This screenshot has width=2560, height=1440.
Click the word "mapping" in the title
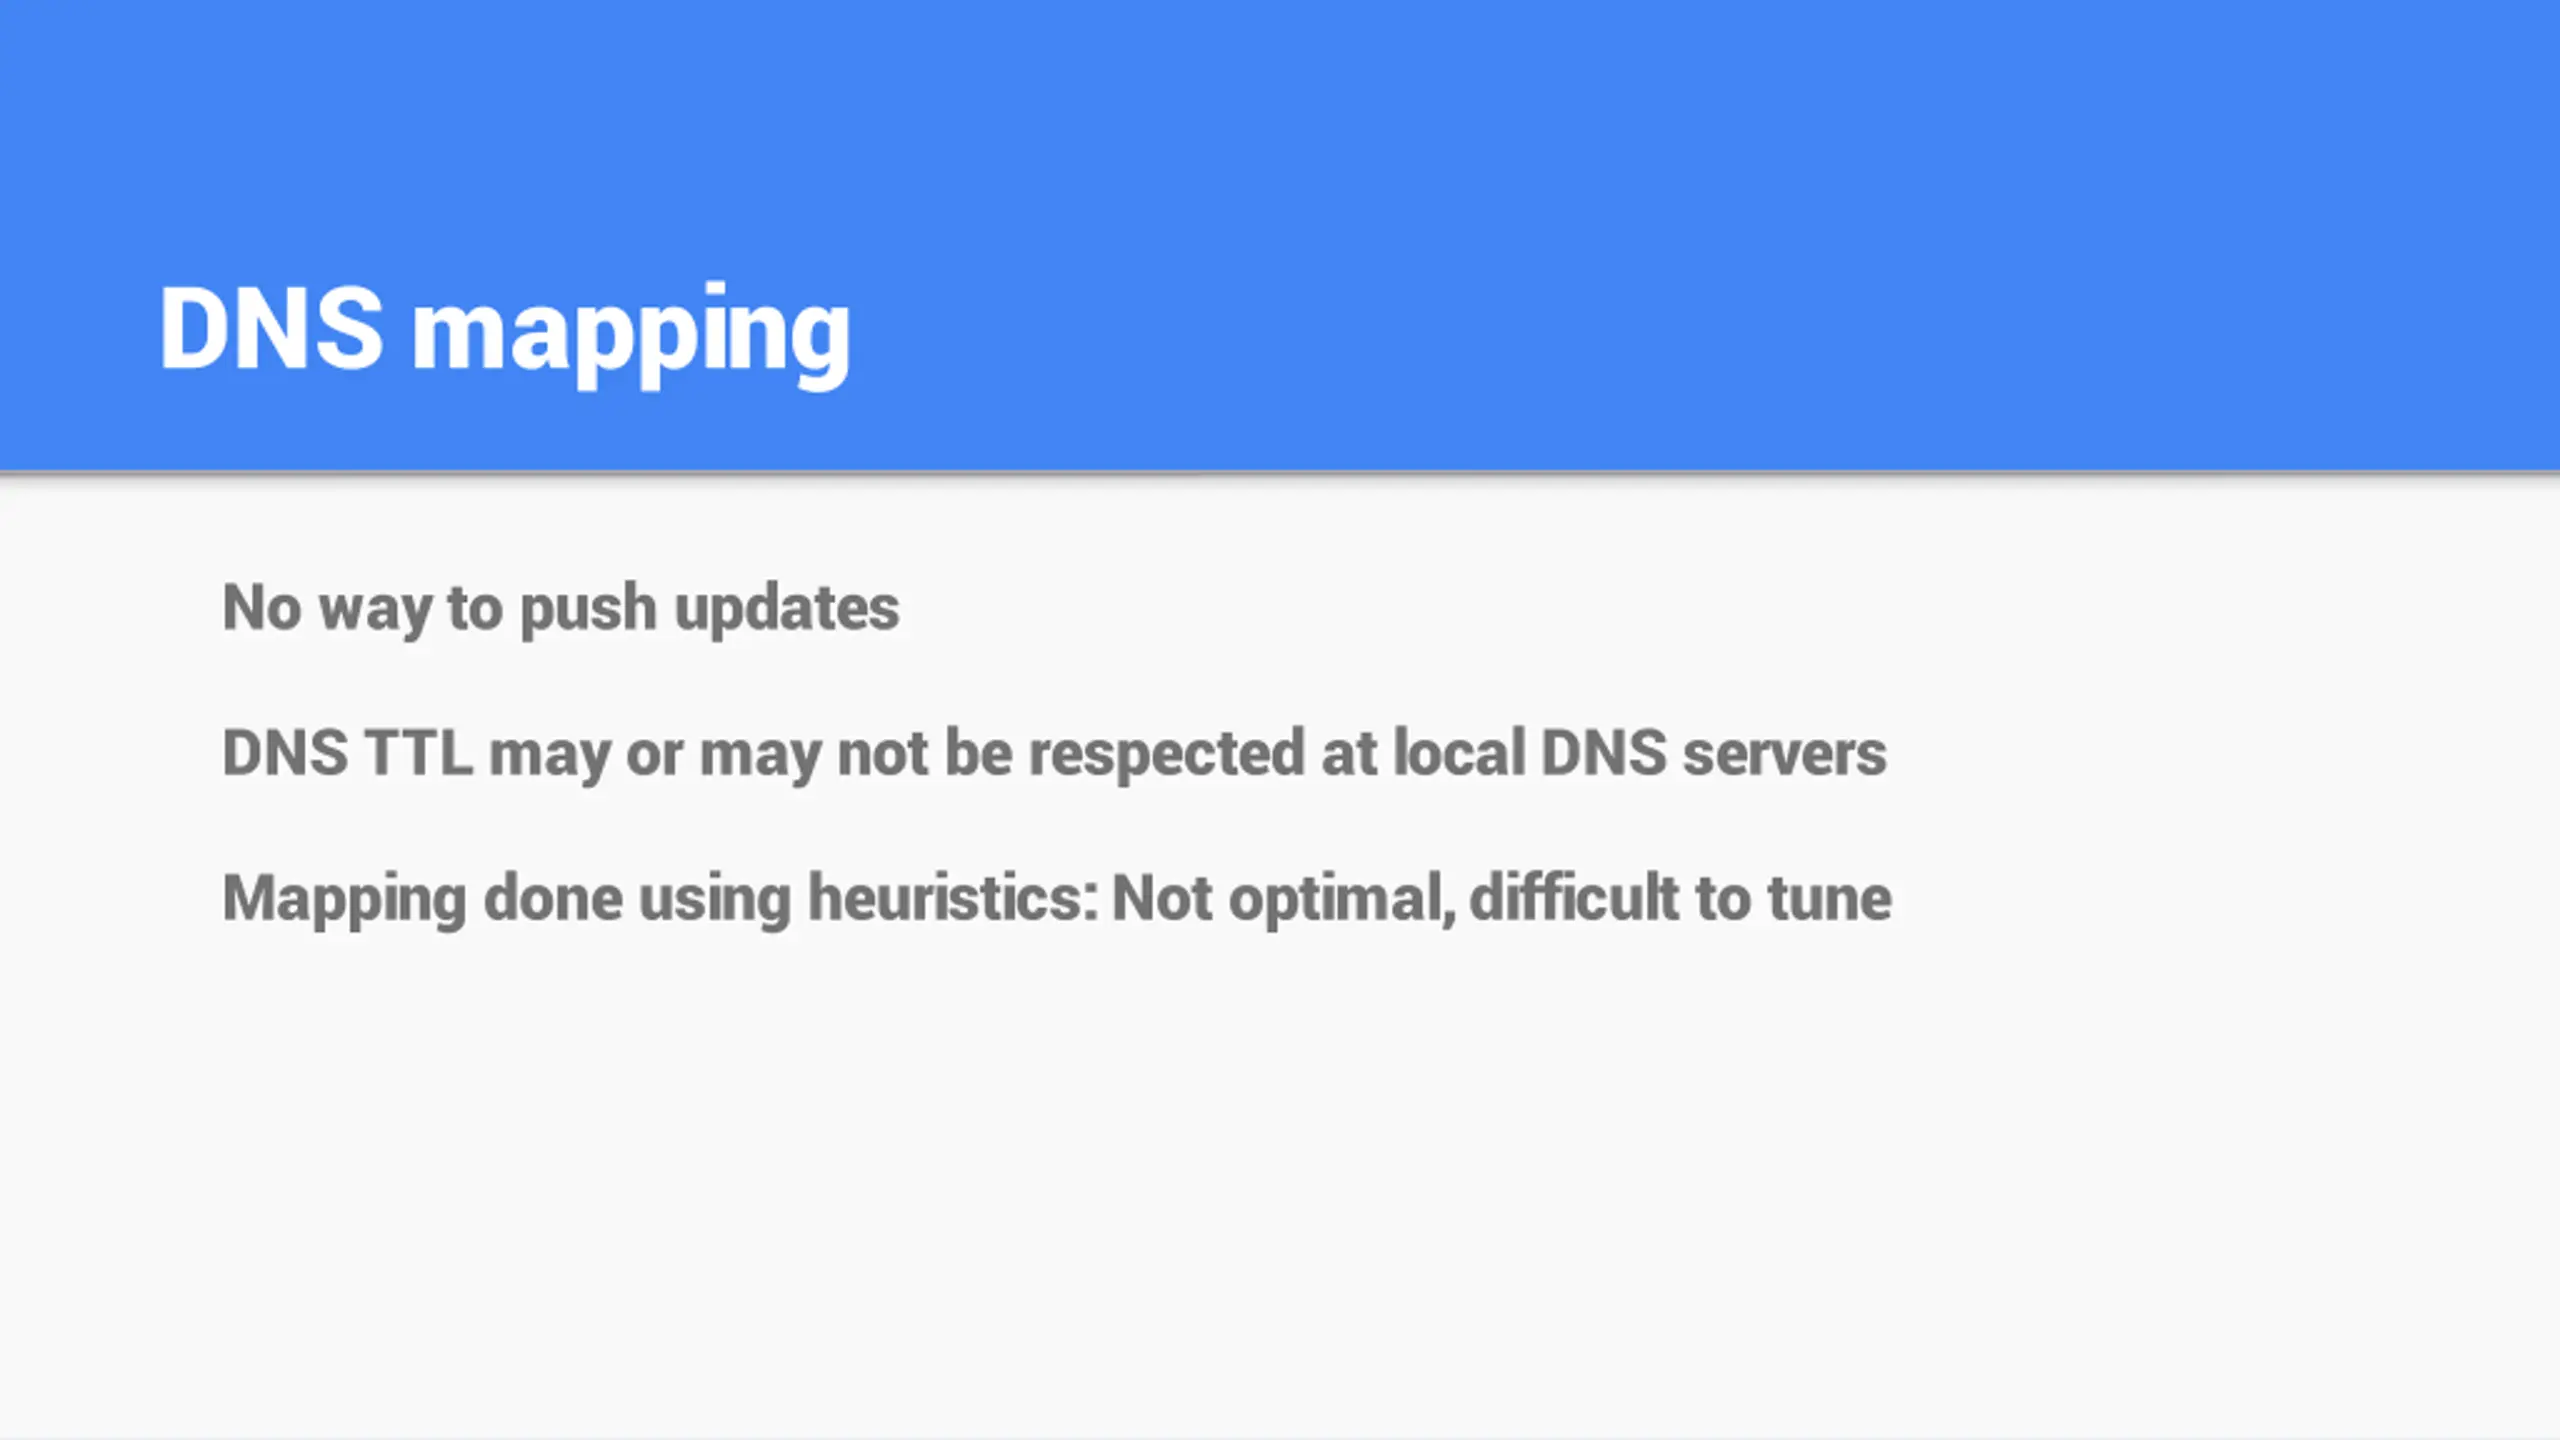[631, 335]
